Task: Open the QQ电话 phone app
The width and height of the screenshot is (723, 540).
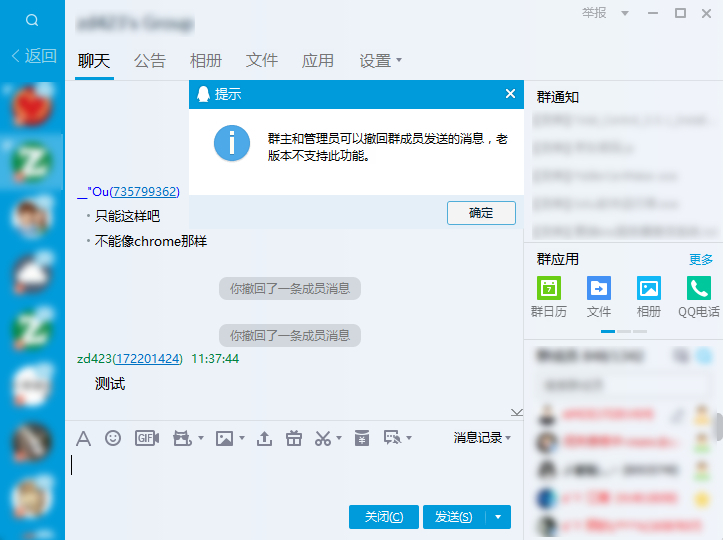Action: 699,297
